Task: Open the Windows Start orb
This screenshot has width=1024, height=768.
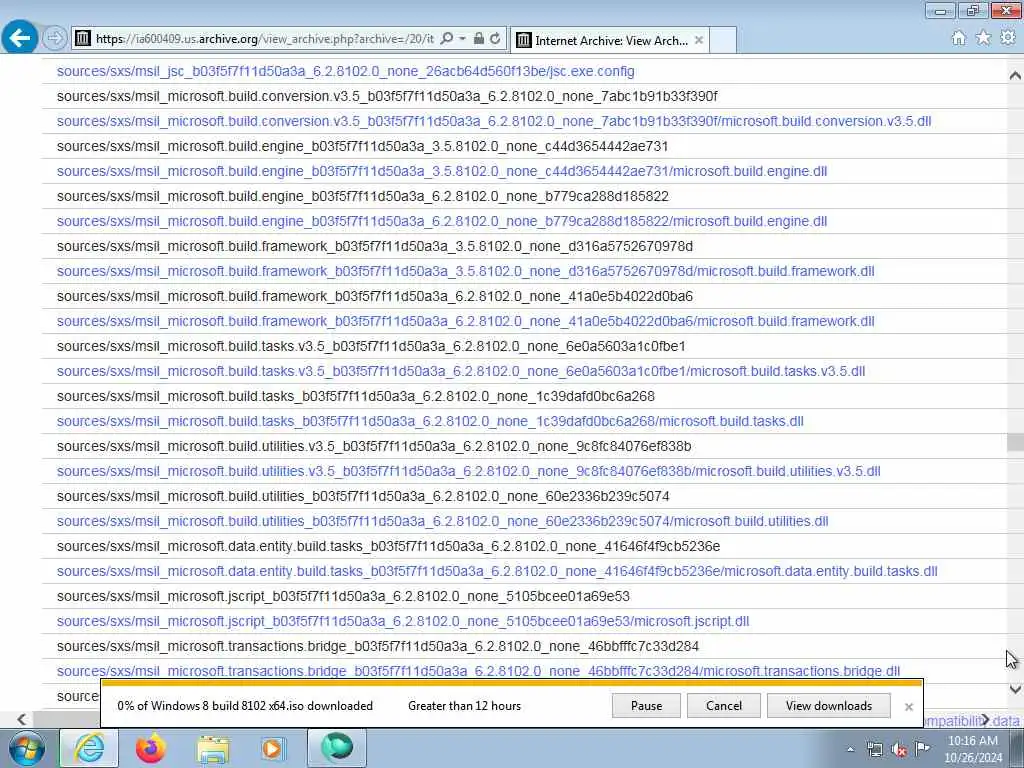Action: point(26,748)
